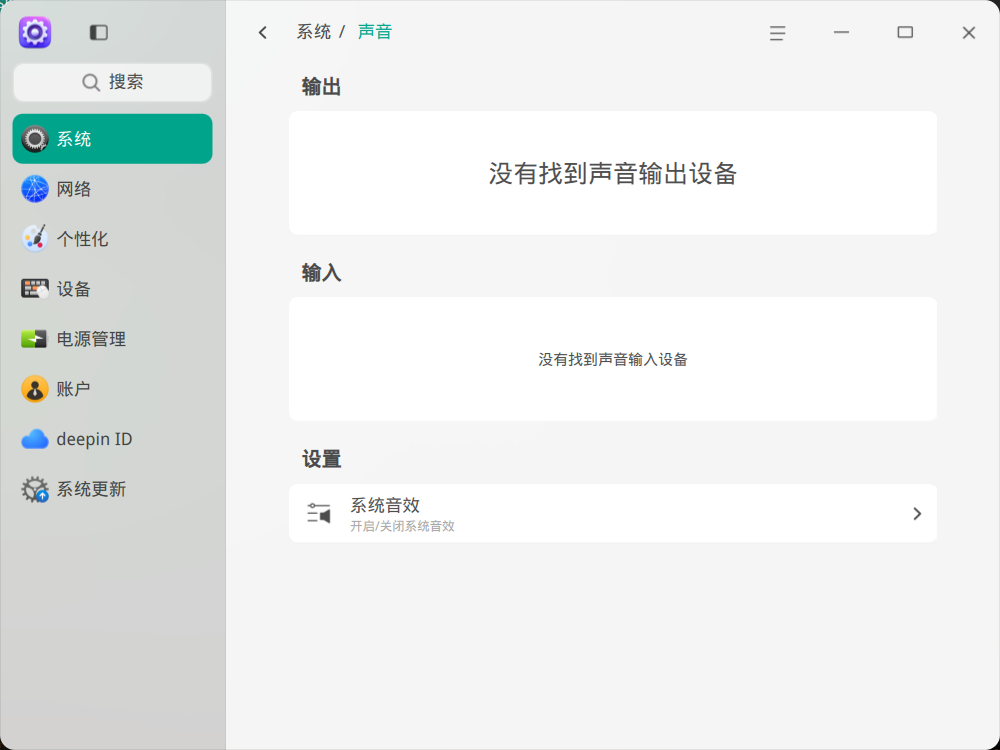Navigate to 电源管理 settings
This screenshot has height=750, width=1000.
pos(112,339)
